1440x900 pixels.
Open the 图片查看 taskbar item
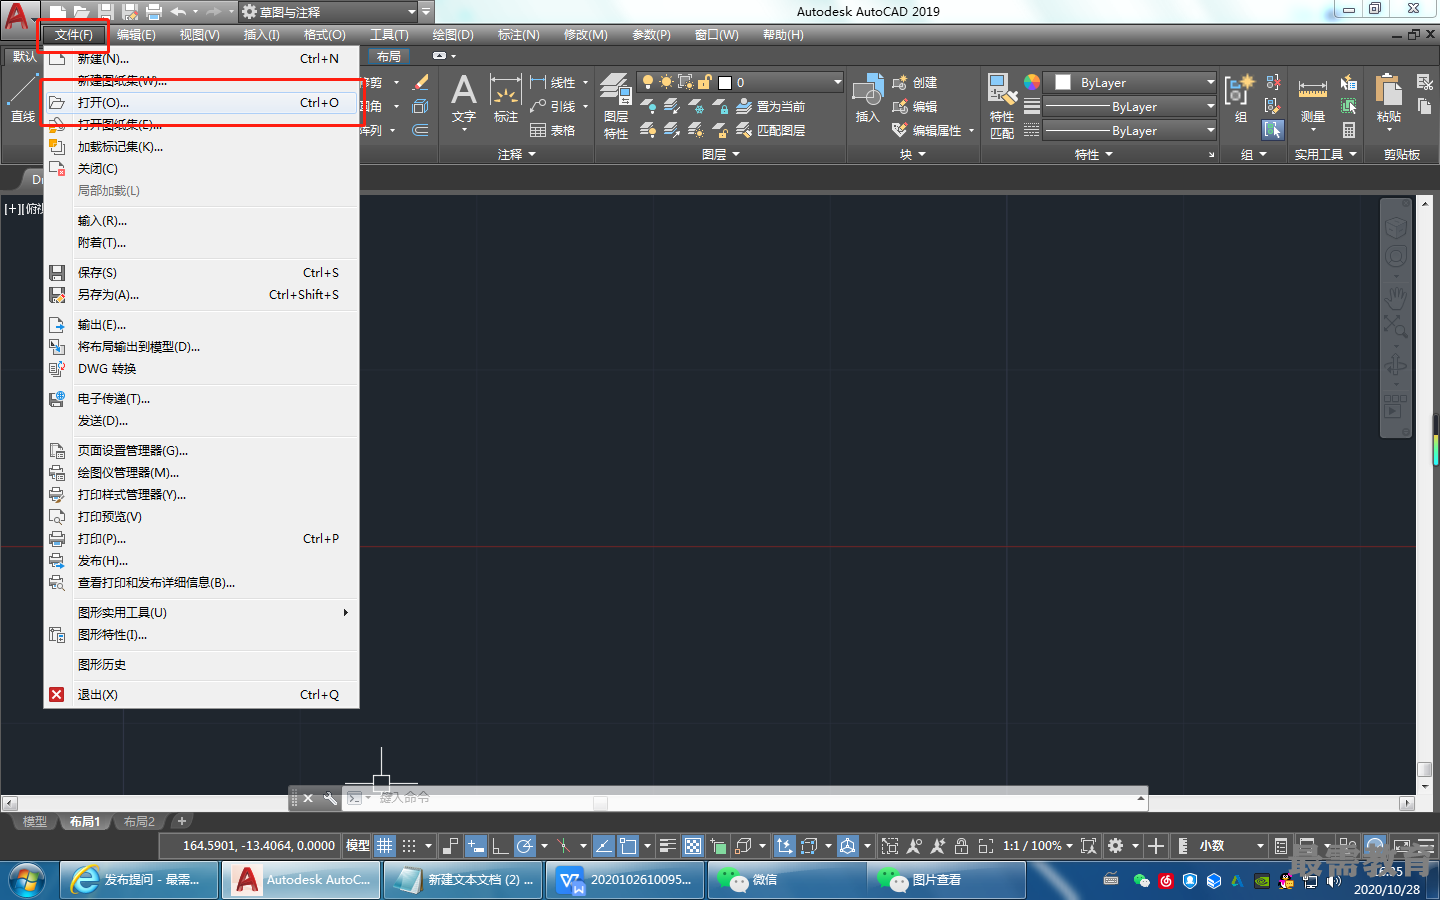tap(947, 880)
